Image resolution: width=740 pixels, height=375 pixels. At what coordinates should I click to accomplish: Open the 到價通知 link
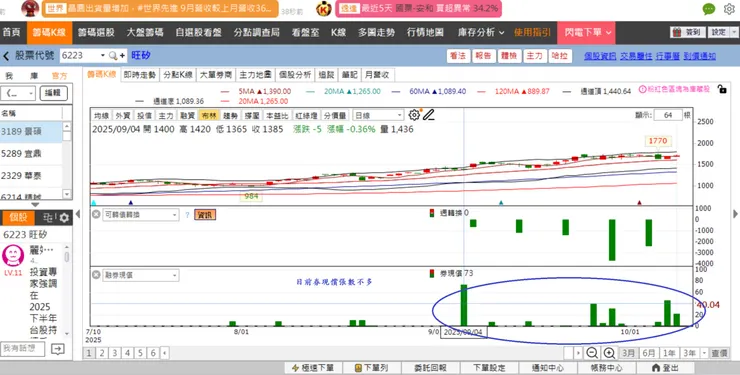tap(699, 56)
